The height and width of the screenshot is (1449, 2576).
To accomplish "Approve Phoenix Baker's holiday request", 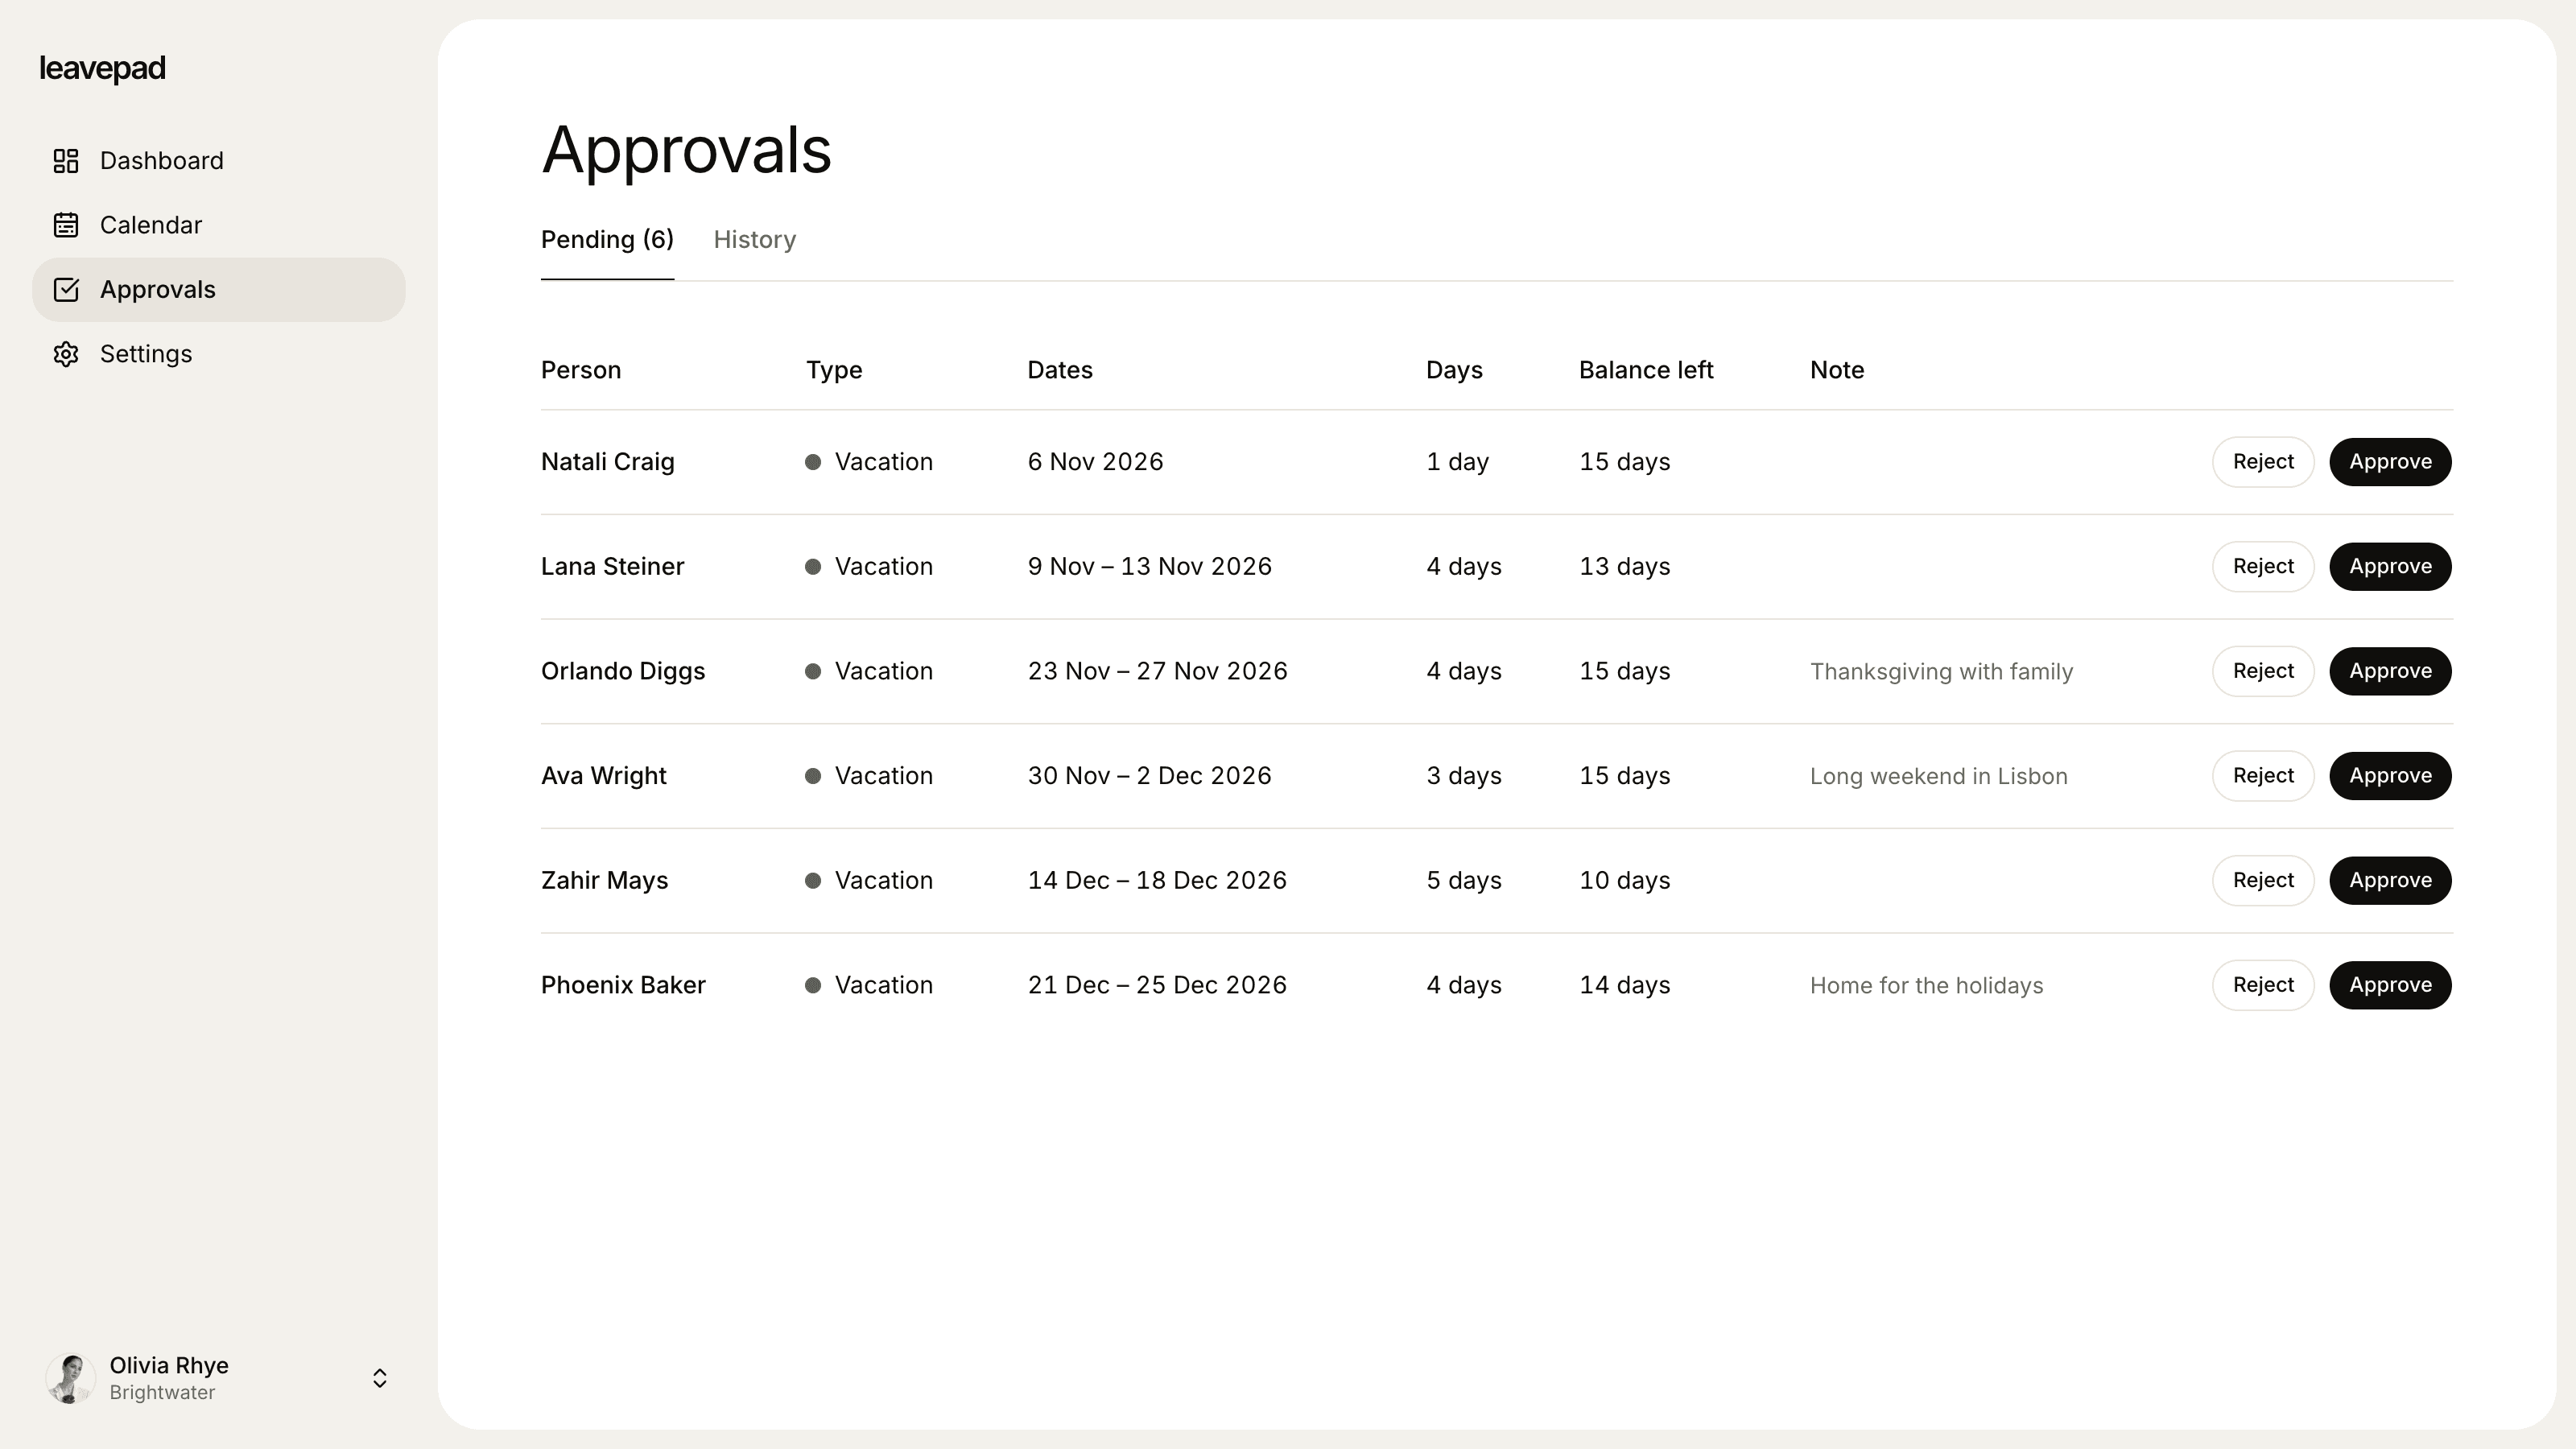I will [x=2390, y=985].
